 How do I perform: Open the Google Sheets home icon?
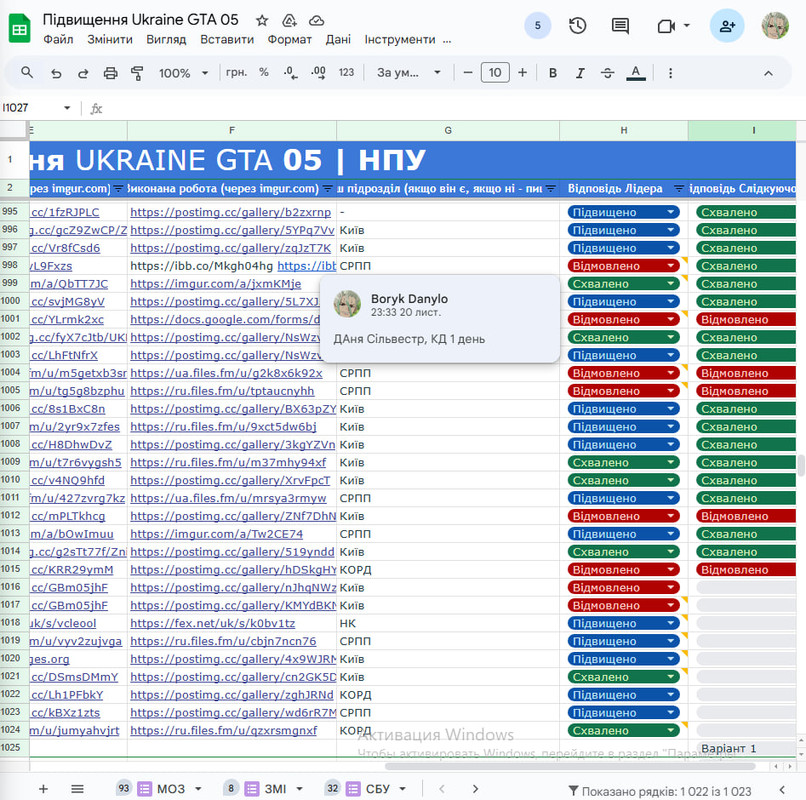point(20,28)
